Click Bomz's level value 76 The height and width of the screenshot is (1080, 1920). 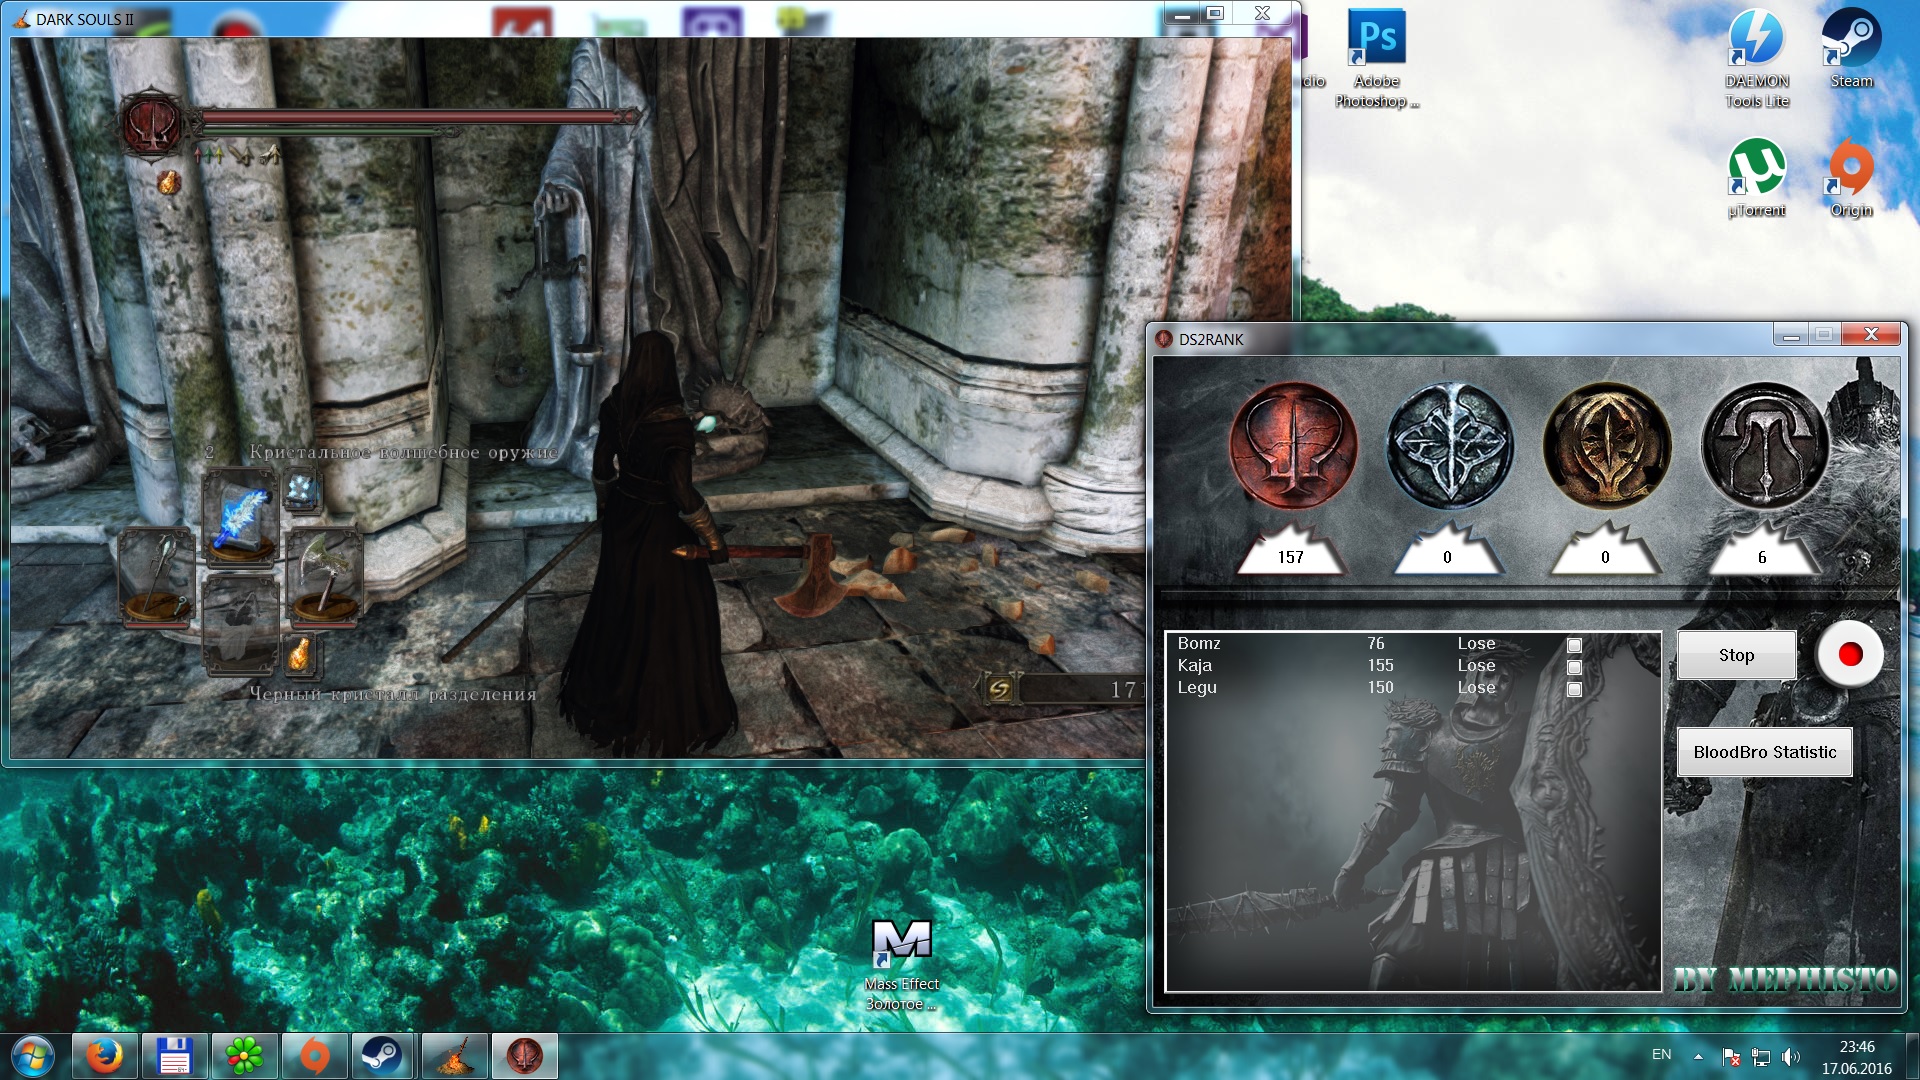tap(1376, 643)
